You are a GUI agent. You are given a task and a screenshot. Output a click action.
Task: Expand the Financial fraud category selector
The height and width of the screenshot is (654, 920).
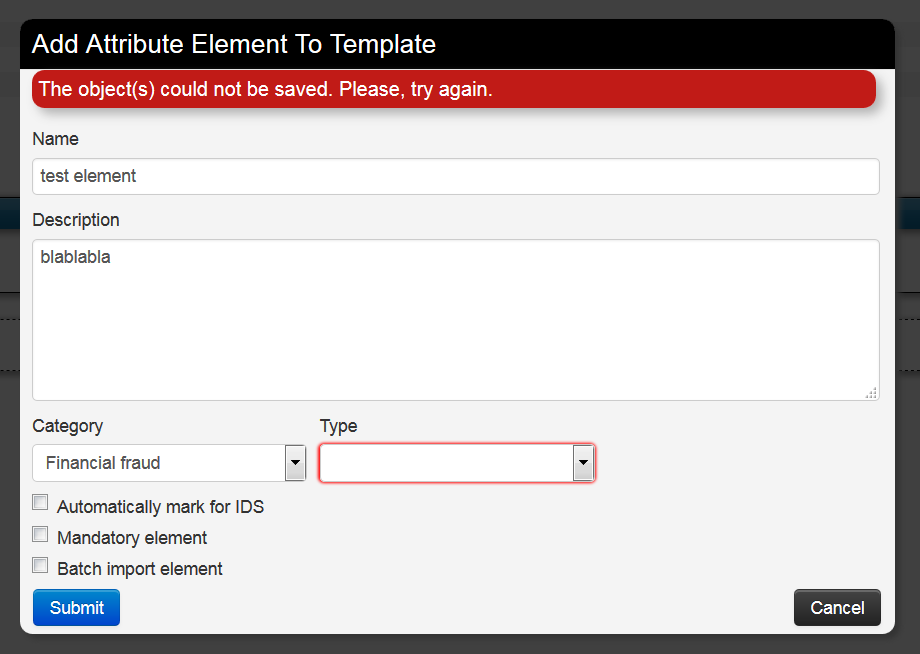[x=295, y=463]
